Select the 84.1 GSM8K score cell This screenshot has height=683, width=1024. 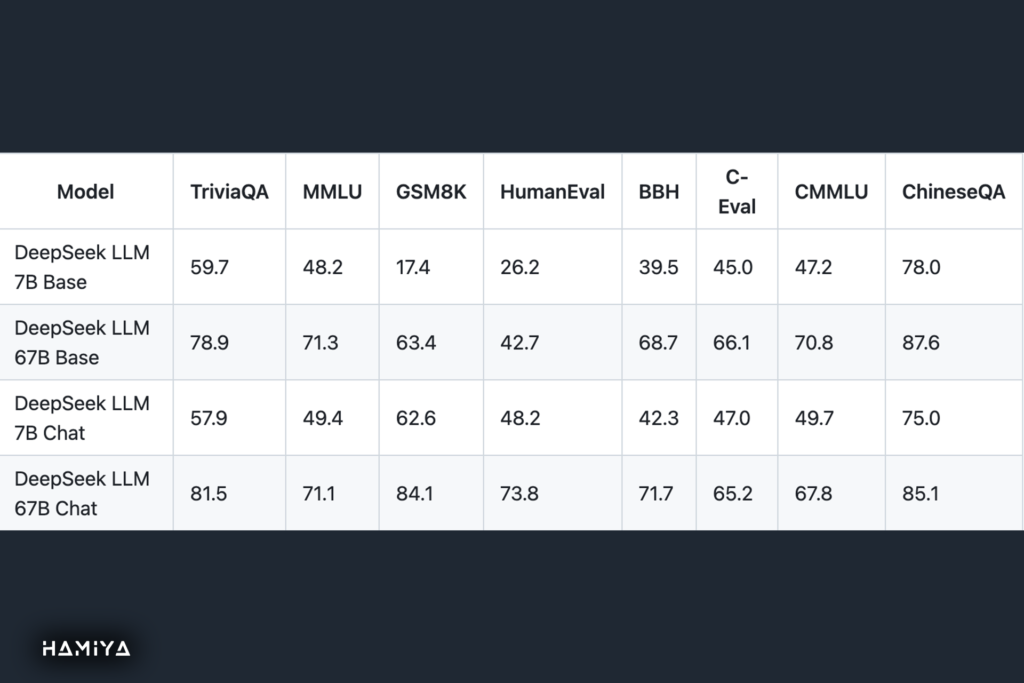(415, 493)
